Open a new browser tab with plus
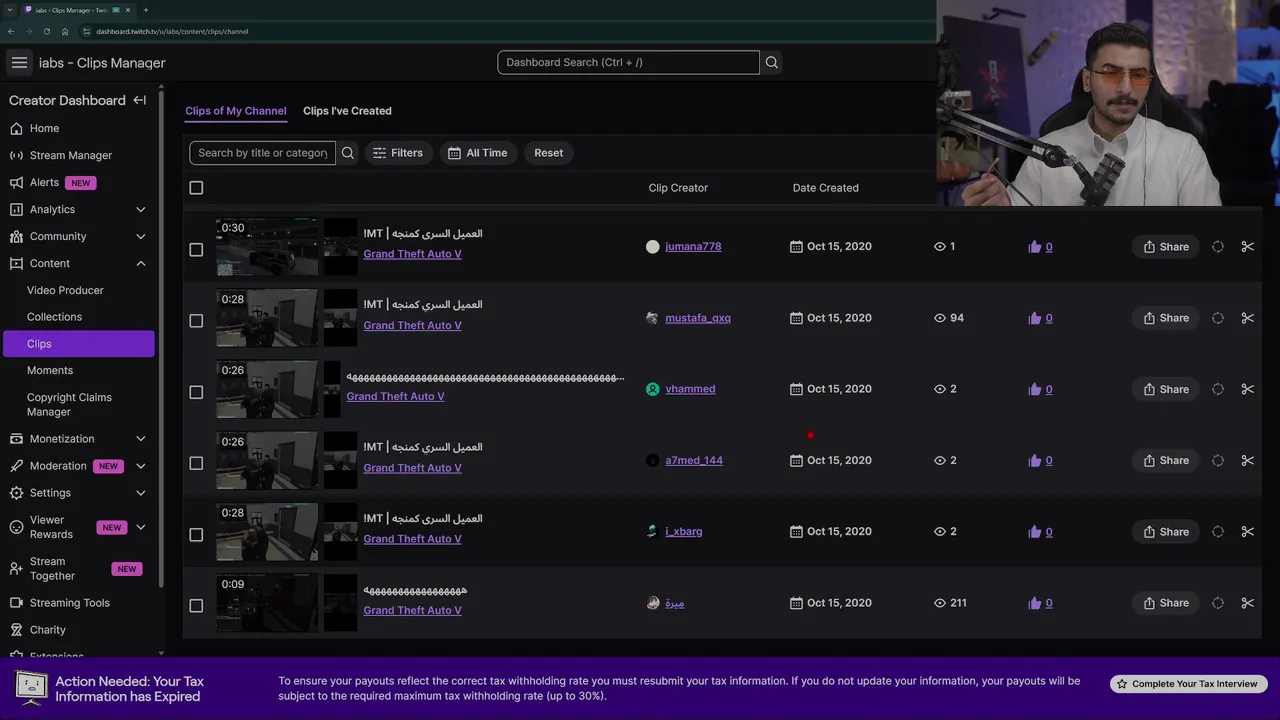Image resolution: width=1280 pixels, height=720 pixels. (145, 10)
